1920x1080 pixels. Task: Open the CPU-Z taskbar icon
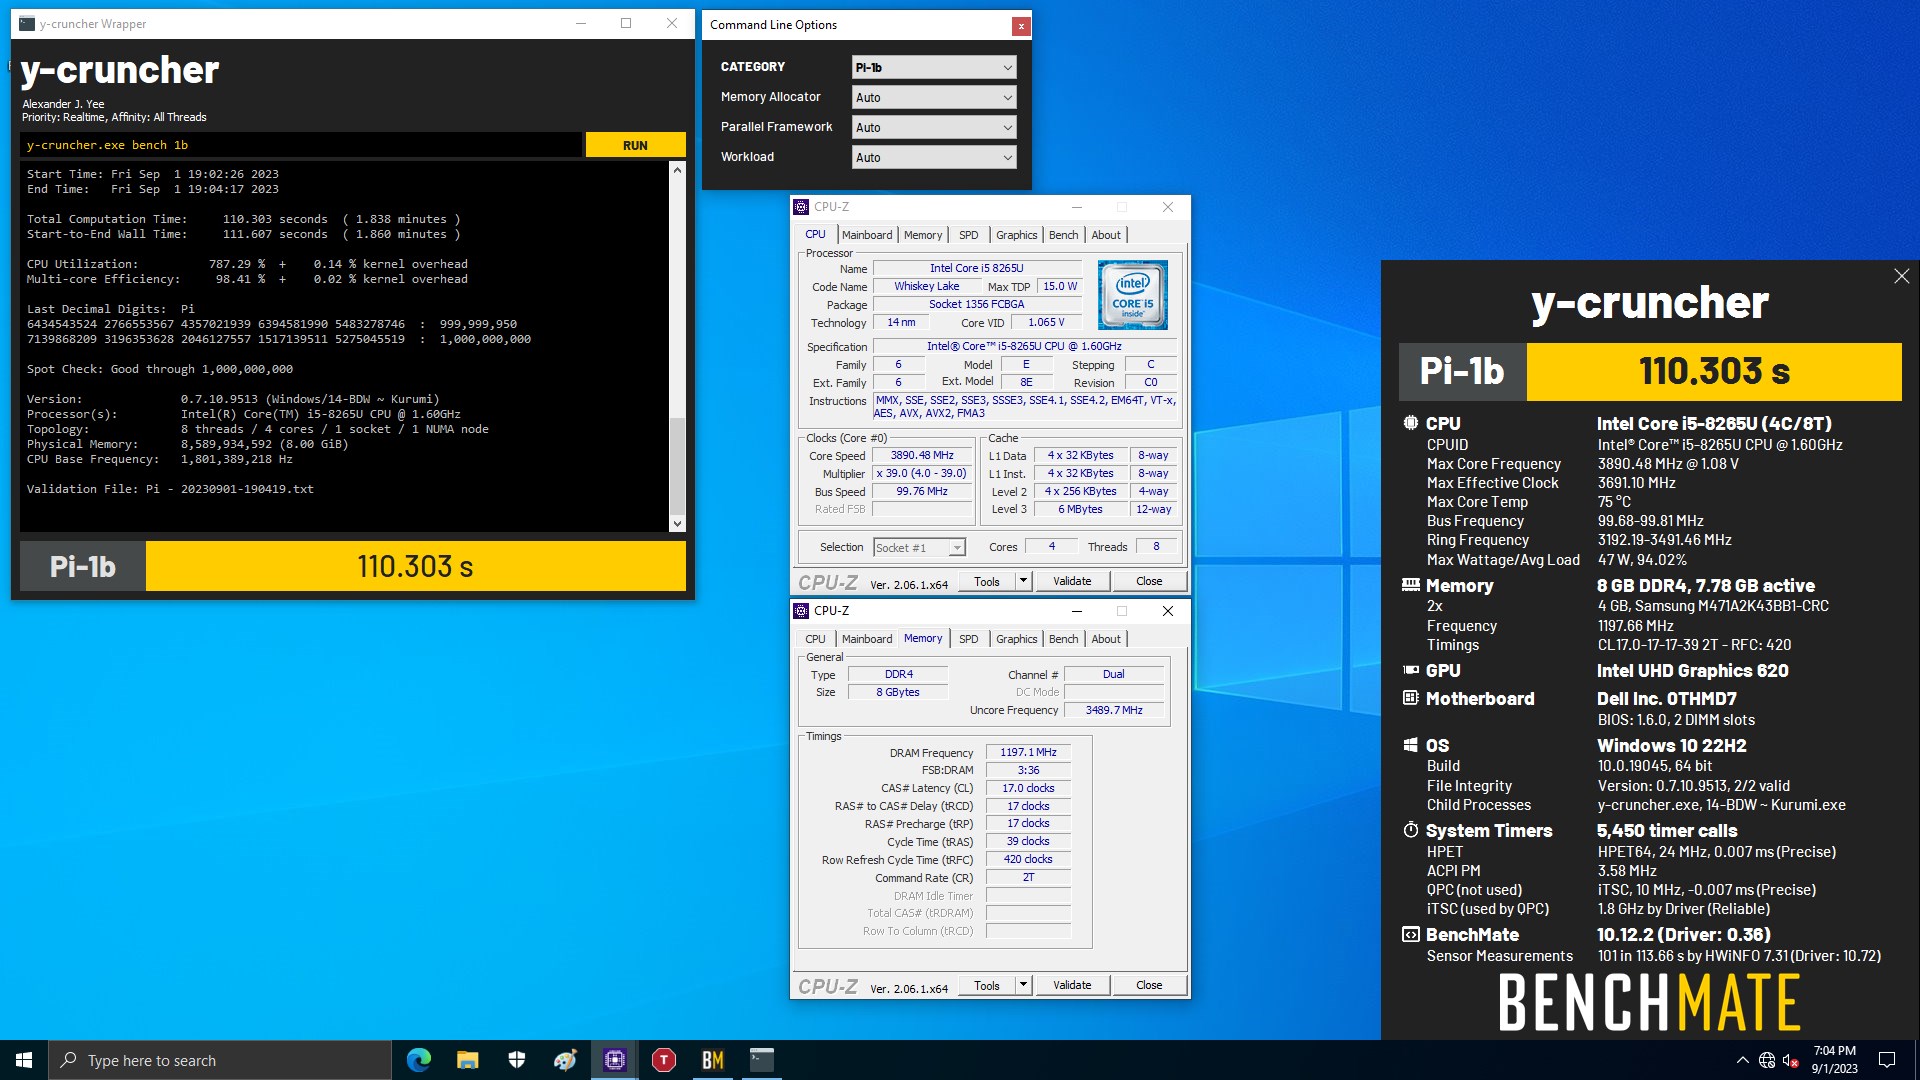coord(614,1060)
